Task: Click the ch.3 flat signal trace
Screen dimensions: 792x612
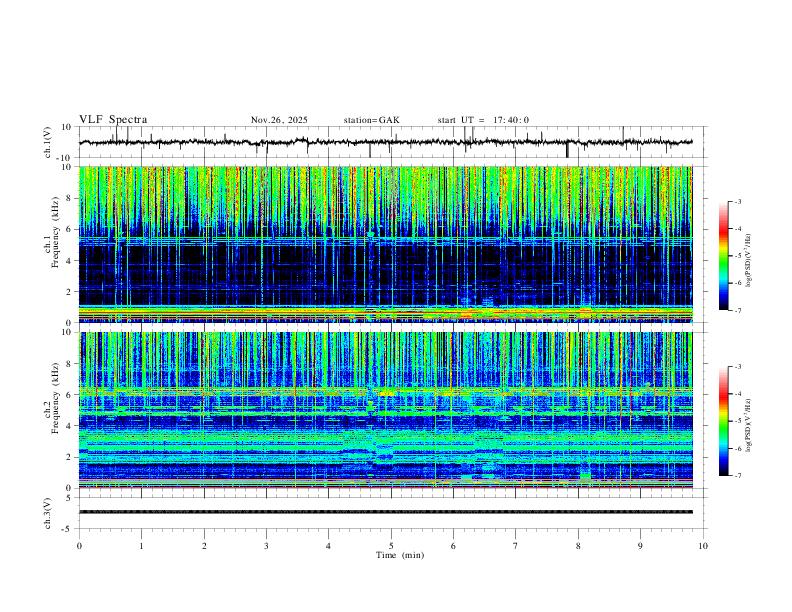Action: (385, 512)
